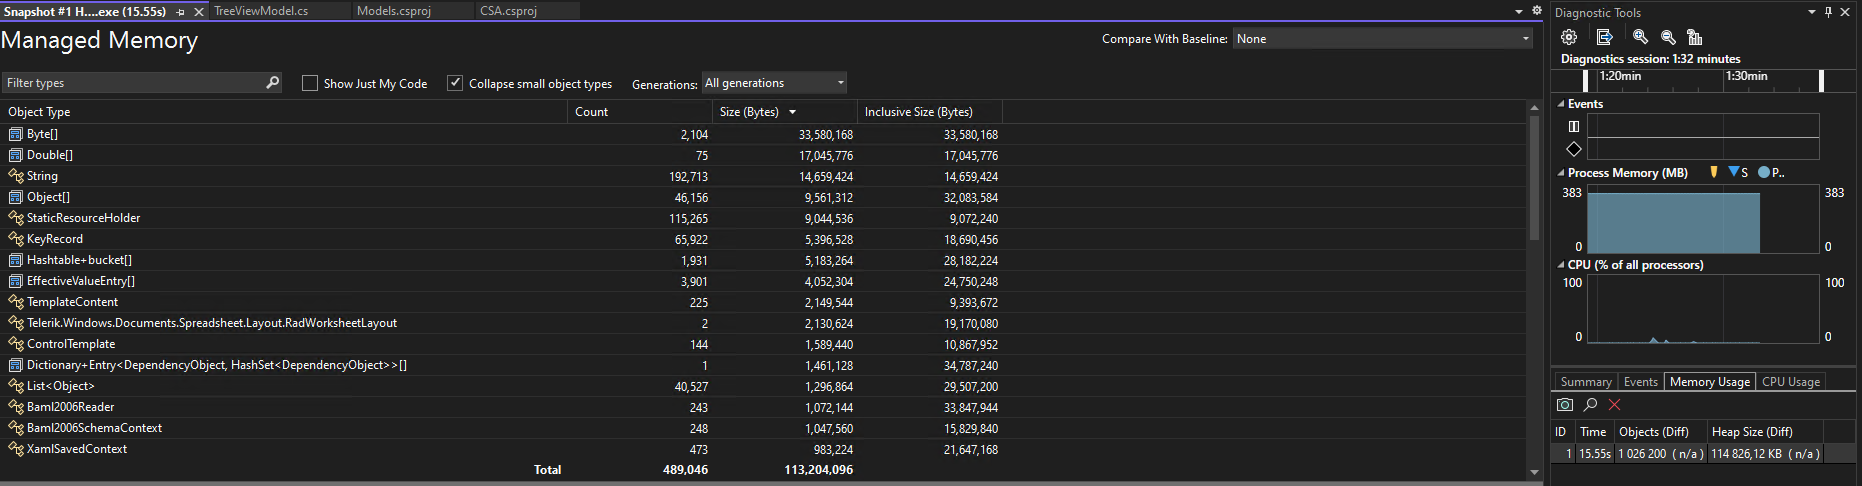
Task: Click the break events pause icon
Action: pos(1574,126)
